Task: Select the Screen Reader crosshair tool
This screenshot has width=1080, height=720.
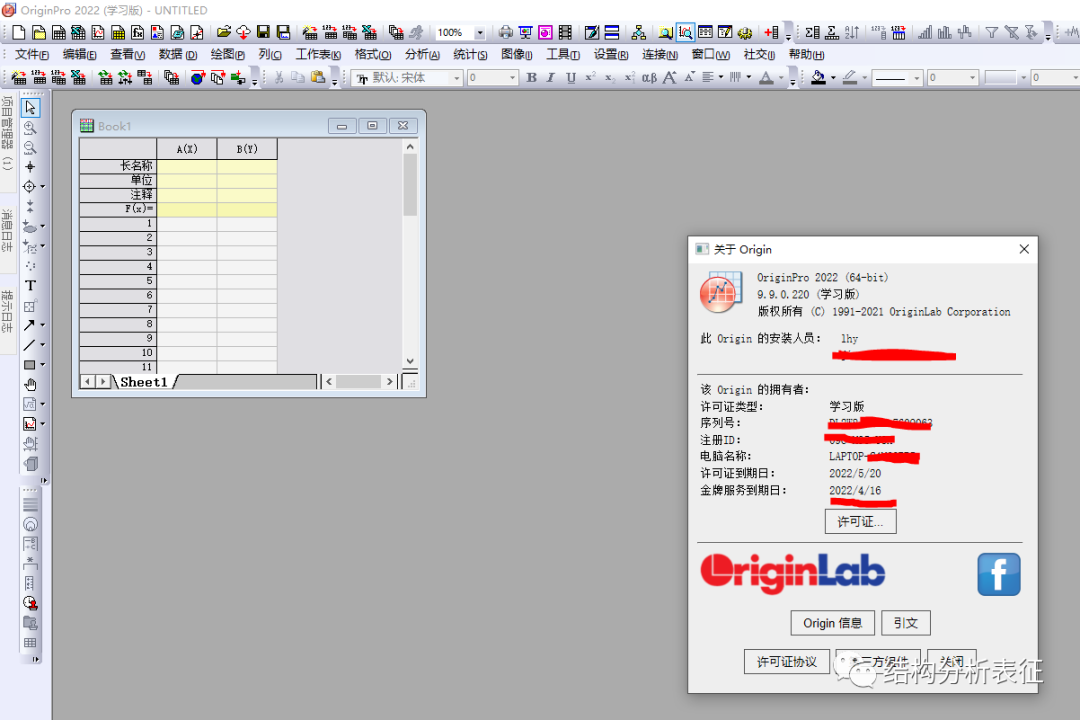Action: coord(30,167)
